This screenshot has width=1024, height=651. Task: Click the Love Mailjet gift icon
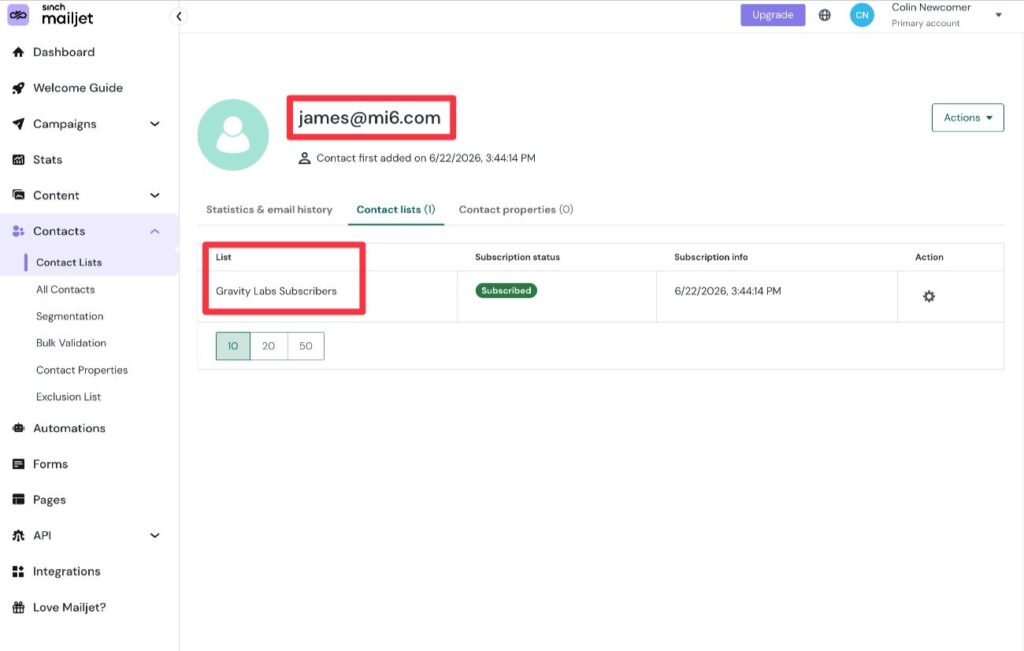pos(18,607)
